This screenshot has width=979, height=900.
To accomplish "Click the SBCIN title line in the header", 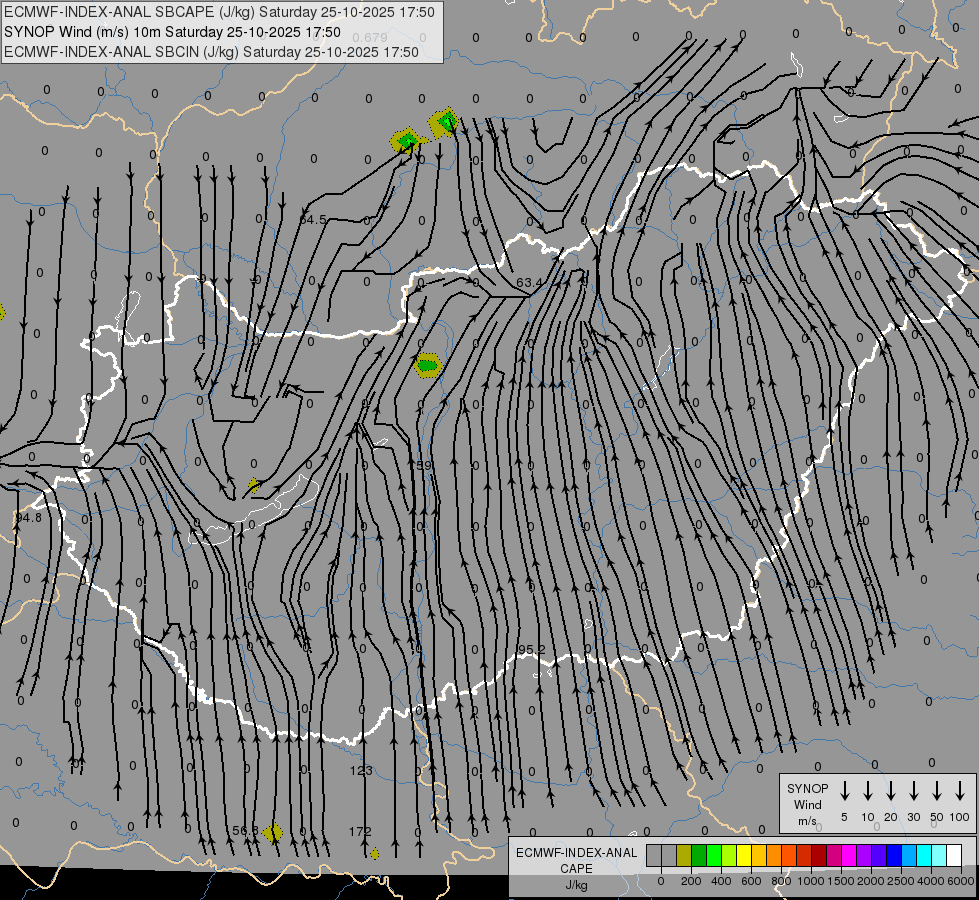I will point(211,52).
